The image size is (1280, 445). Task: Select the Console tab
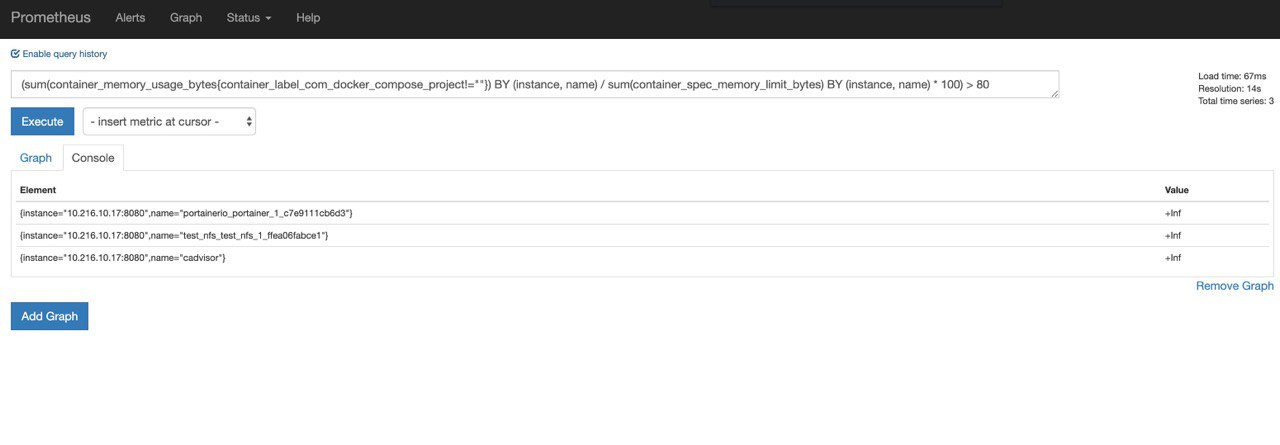click(93, 158)
